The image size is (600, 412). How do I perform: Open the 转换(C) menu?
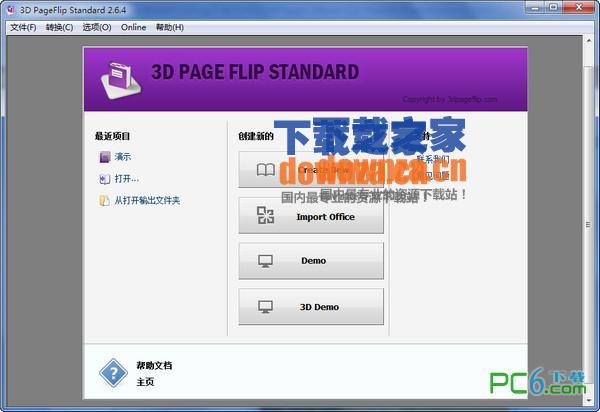(59, 27)
